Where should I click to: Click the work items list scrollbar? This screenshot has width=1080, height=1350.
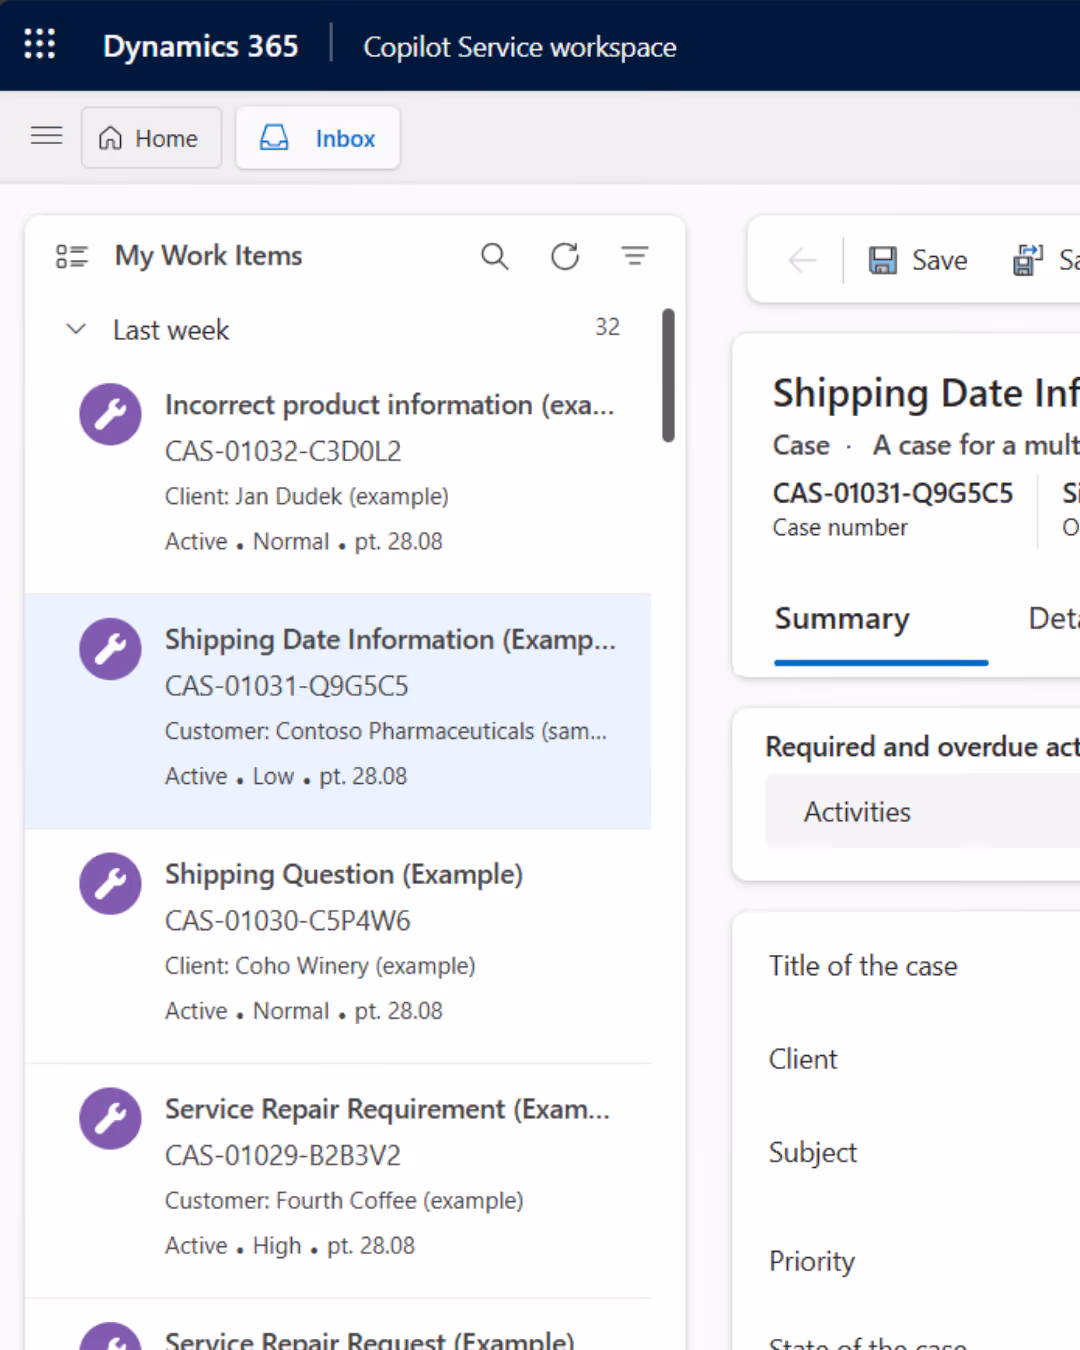coord(668,375)
